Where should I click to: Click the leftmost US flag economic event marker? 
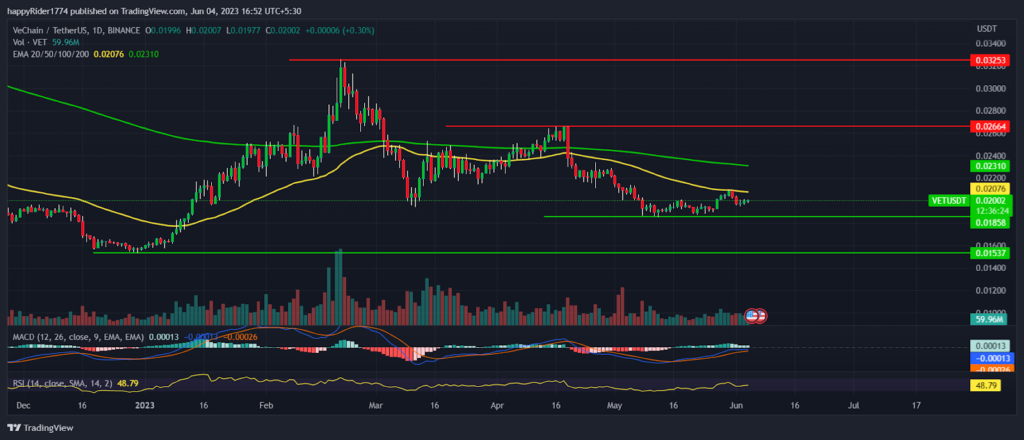(752, 315)
